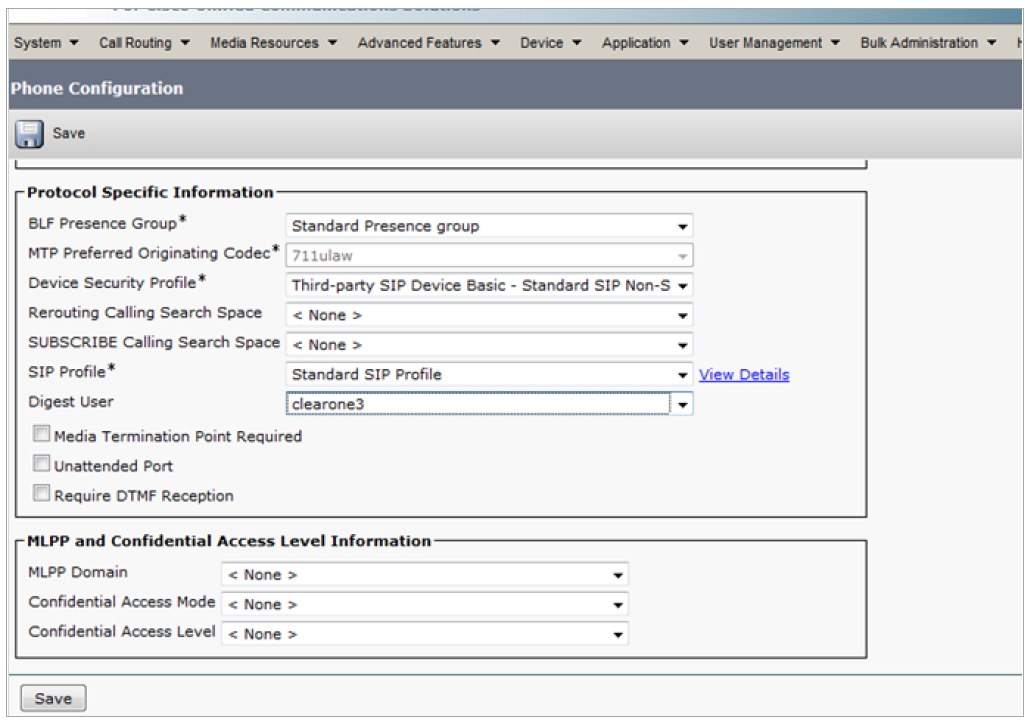Open the Advanced Features menu
1025x727 pixels.
pyautogui.click(x=428, y=43)
